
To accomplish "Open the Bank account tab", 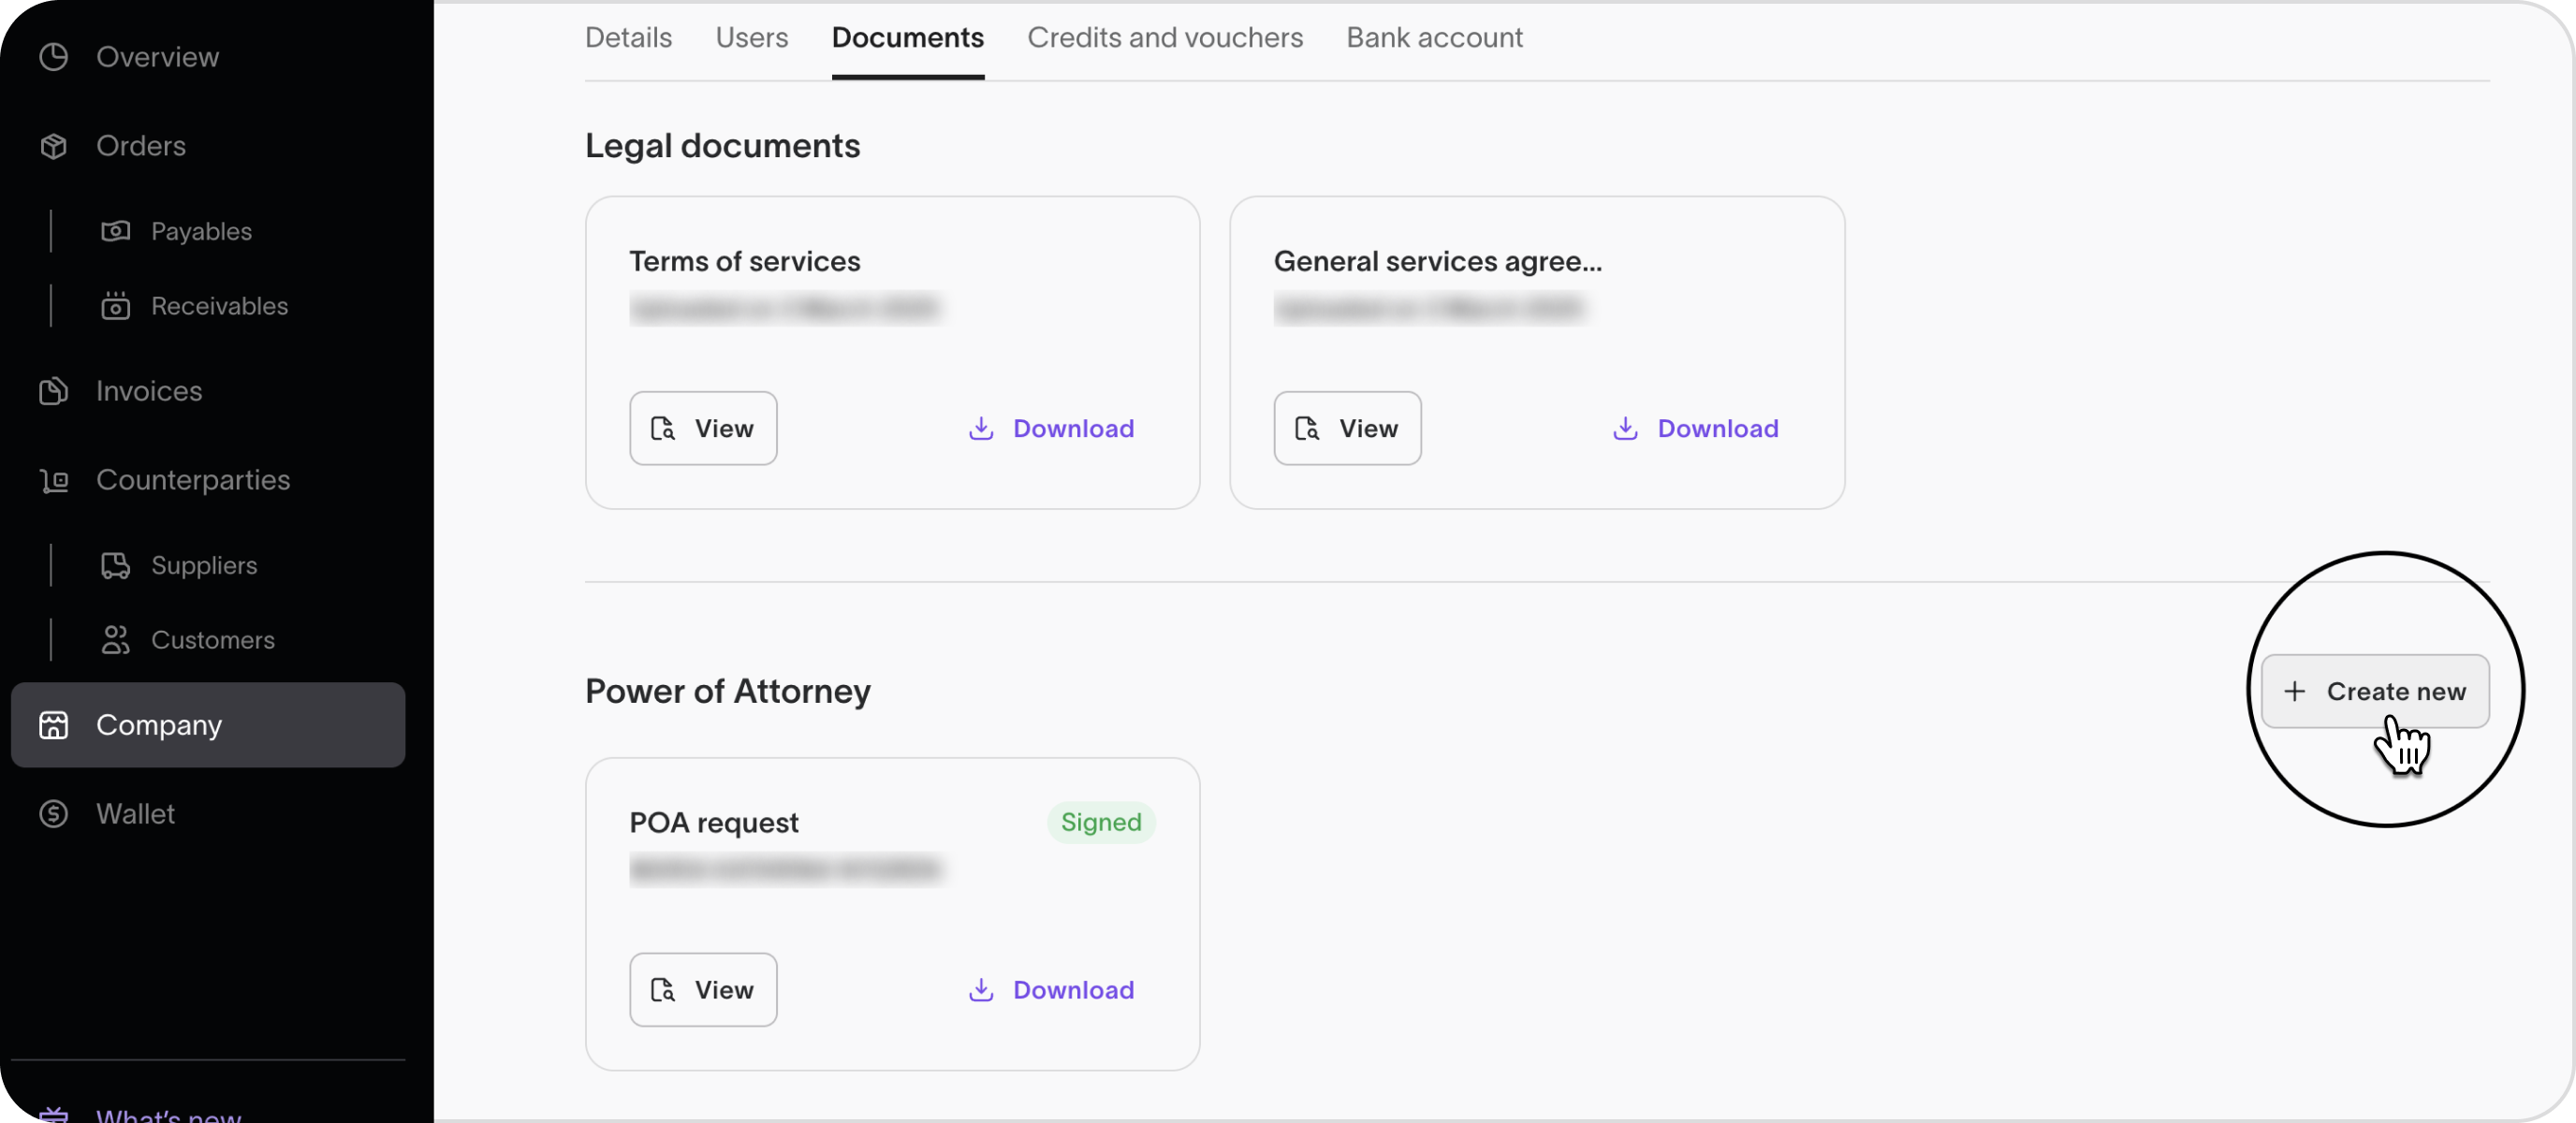I will point(1433,38).
